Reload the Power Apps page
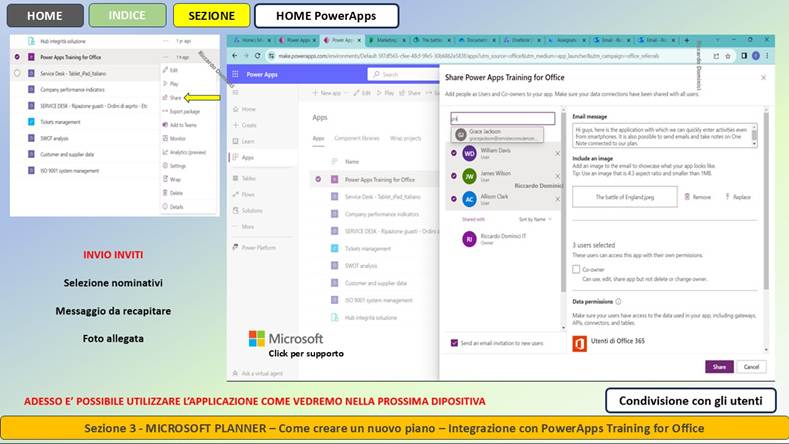This screenshot has height=444, width=789. (x=258, y=56)
